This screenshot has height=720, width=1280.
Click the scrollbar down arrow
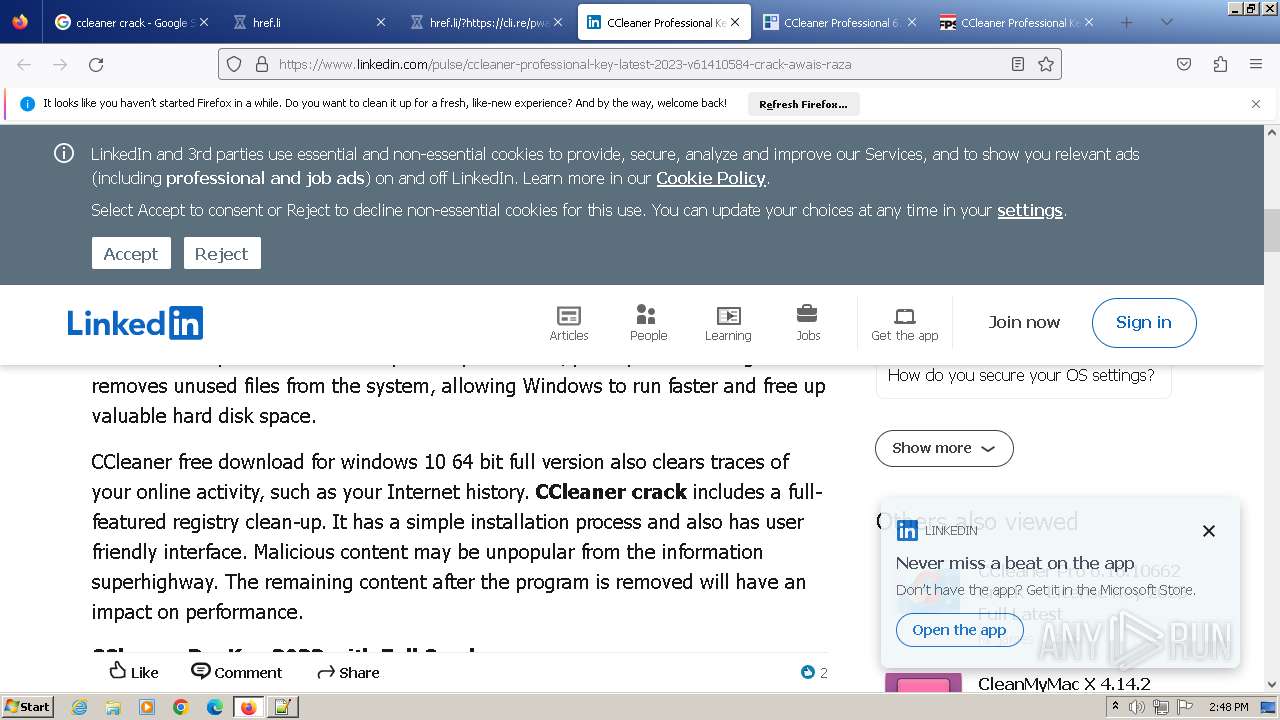pos(1272,685)
